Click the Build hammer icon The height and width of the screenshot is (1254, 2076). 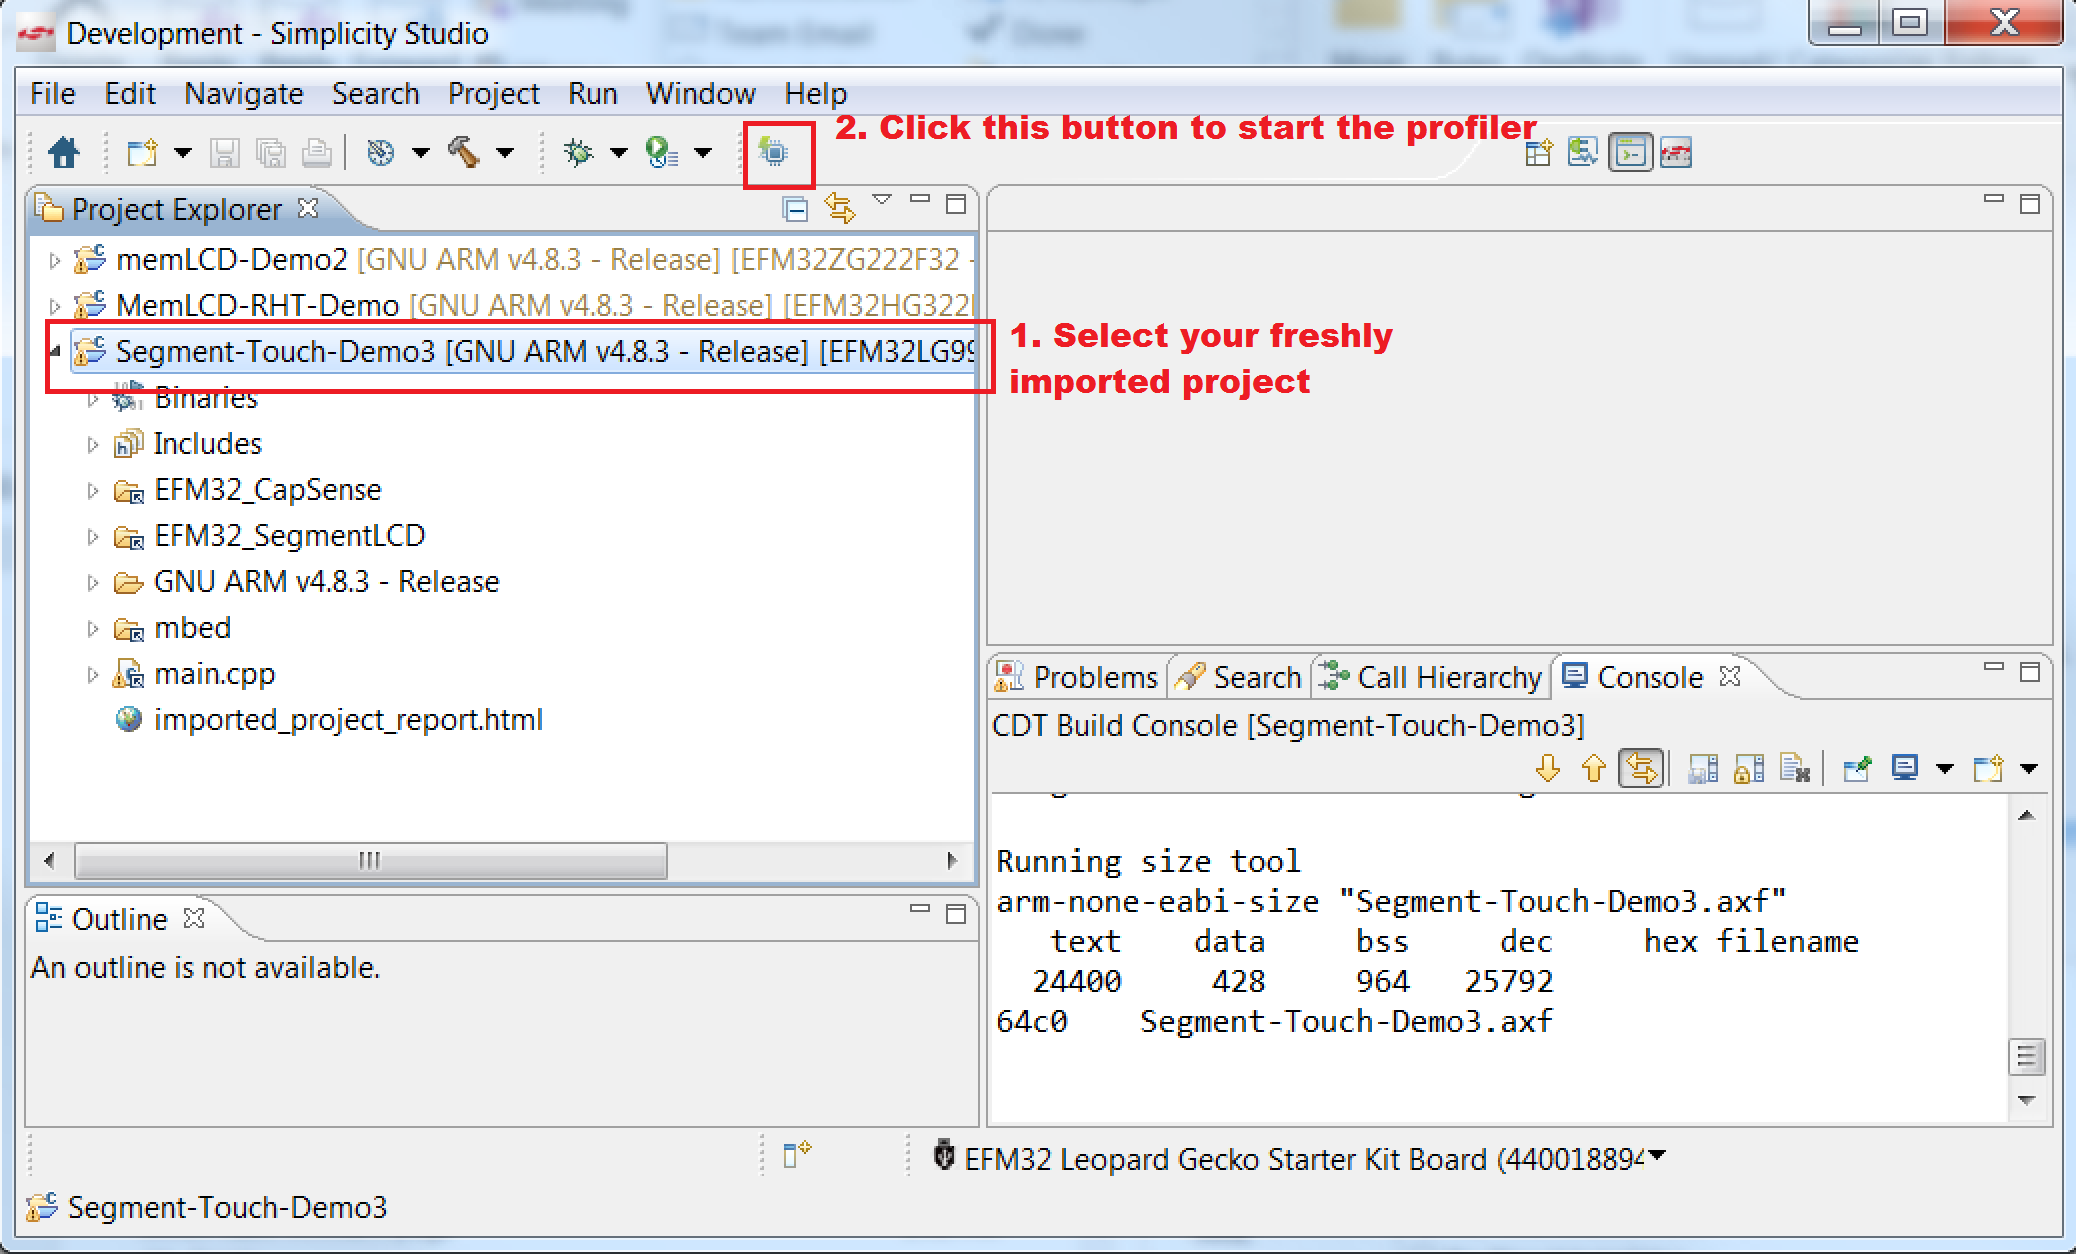click(x=464, y=153)
